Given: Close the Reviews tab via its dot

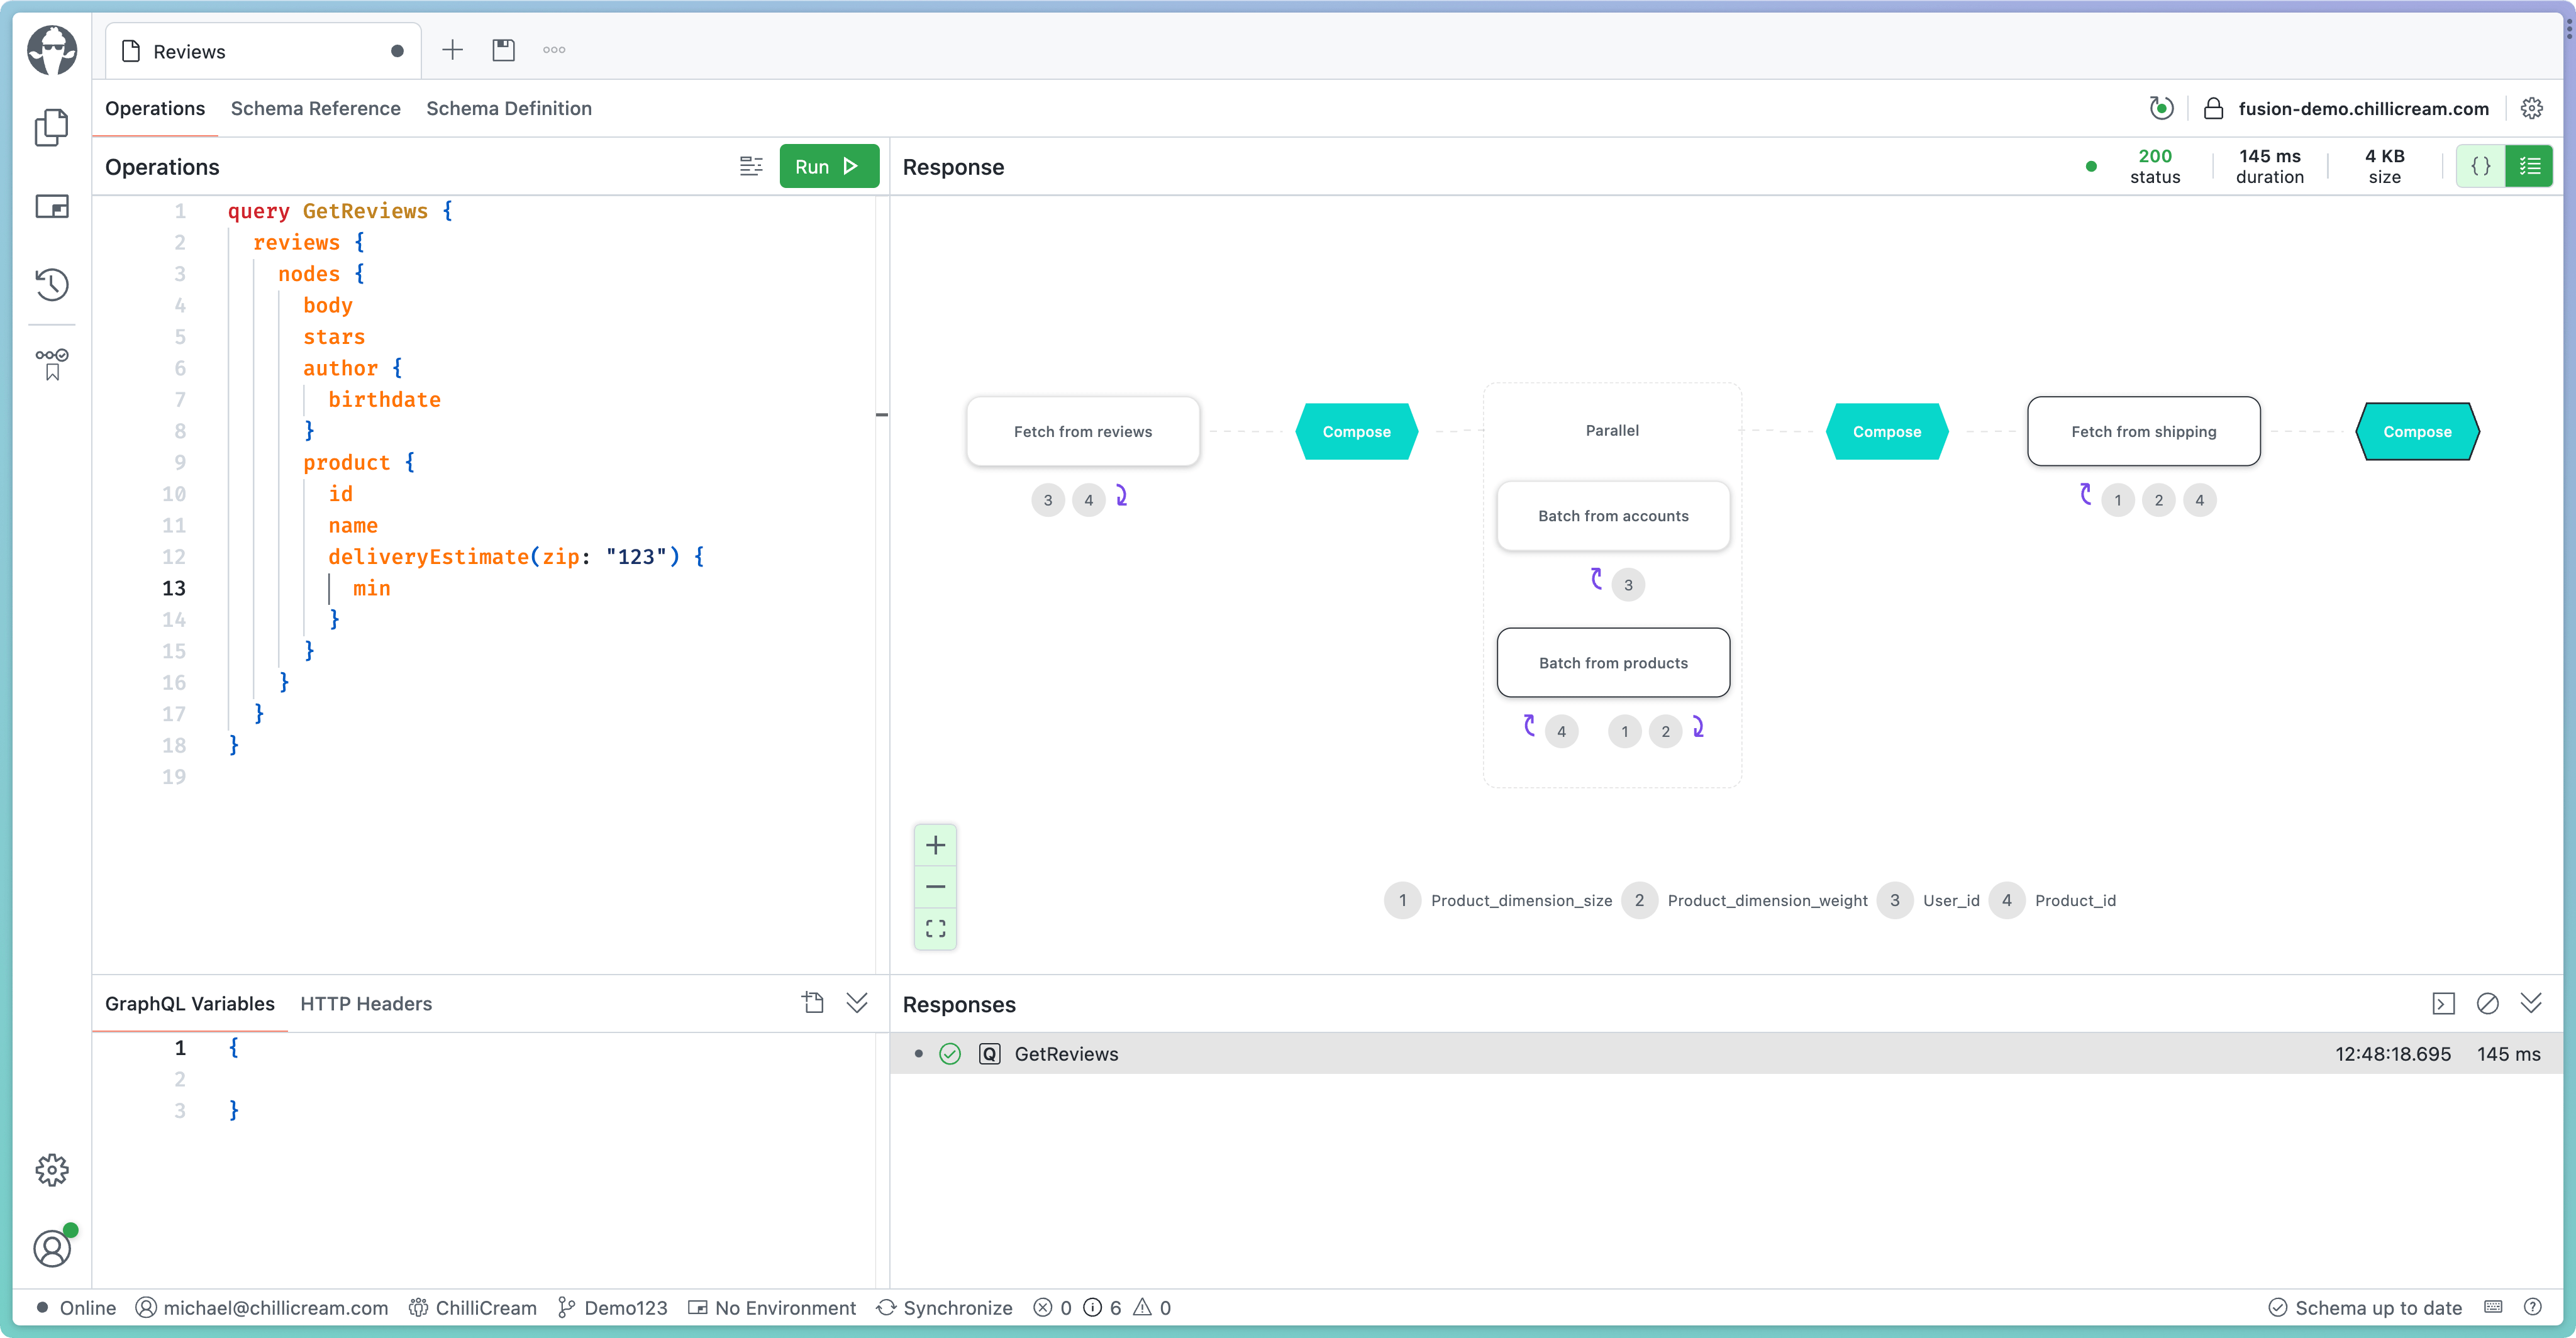Looking at the screenshot, I should (x=397, y=51).
